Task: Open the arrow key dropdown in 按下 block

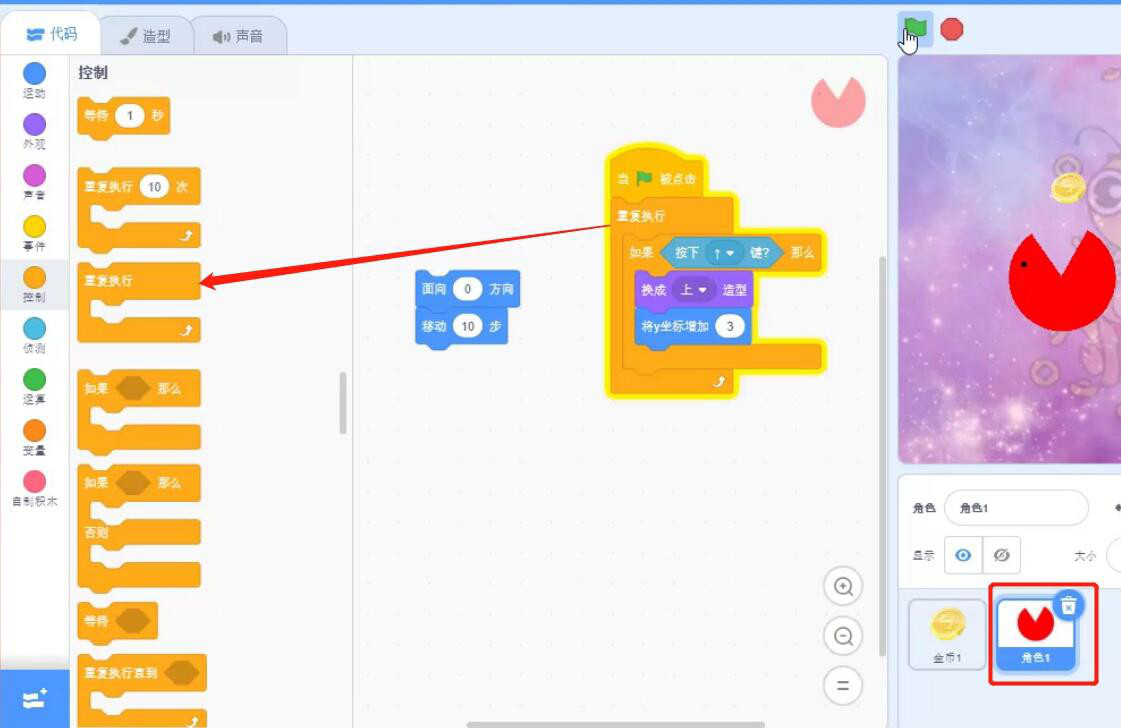Action: click(x=722, y=253)
